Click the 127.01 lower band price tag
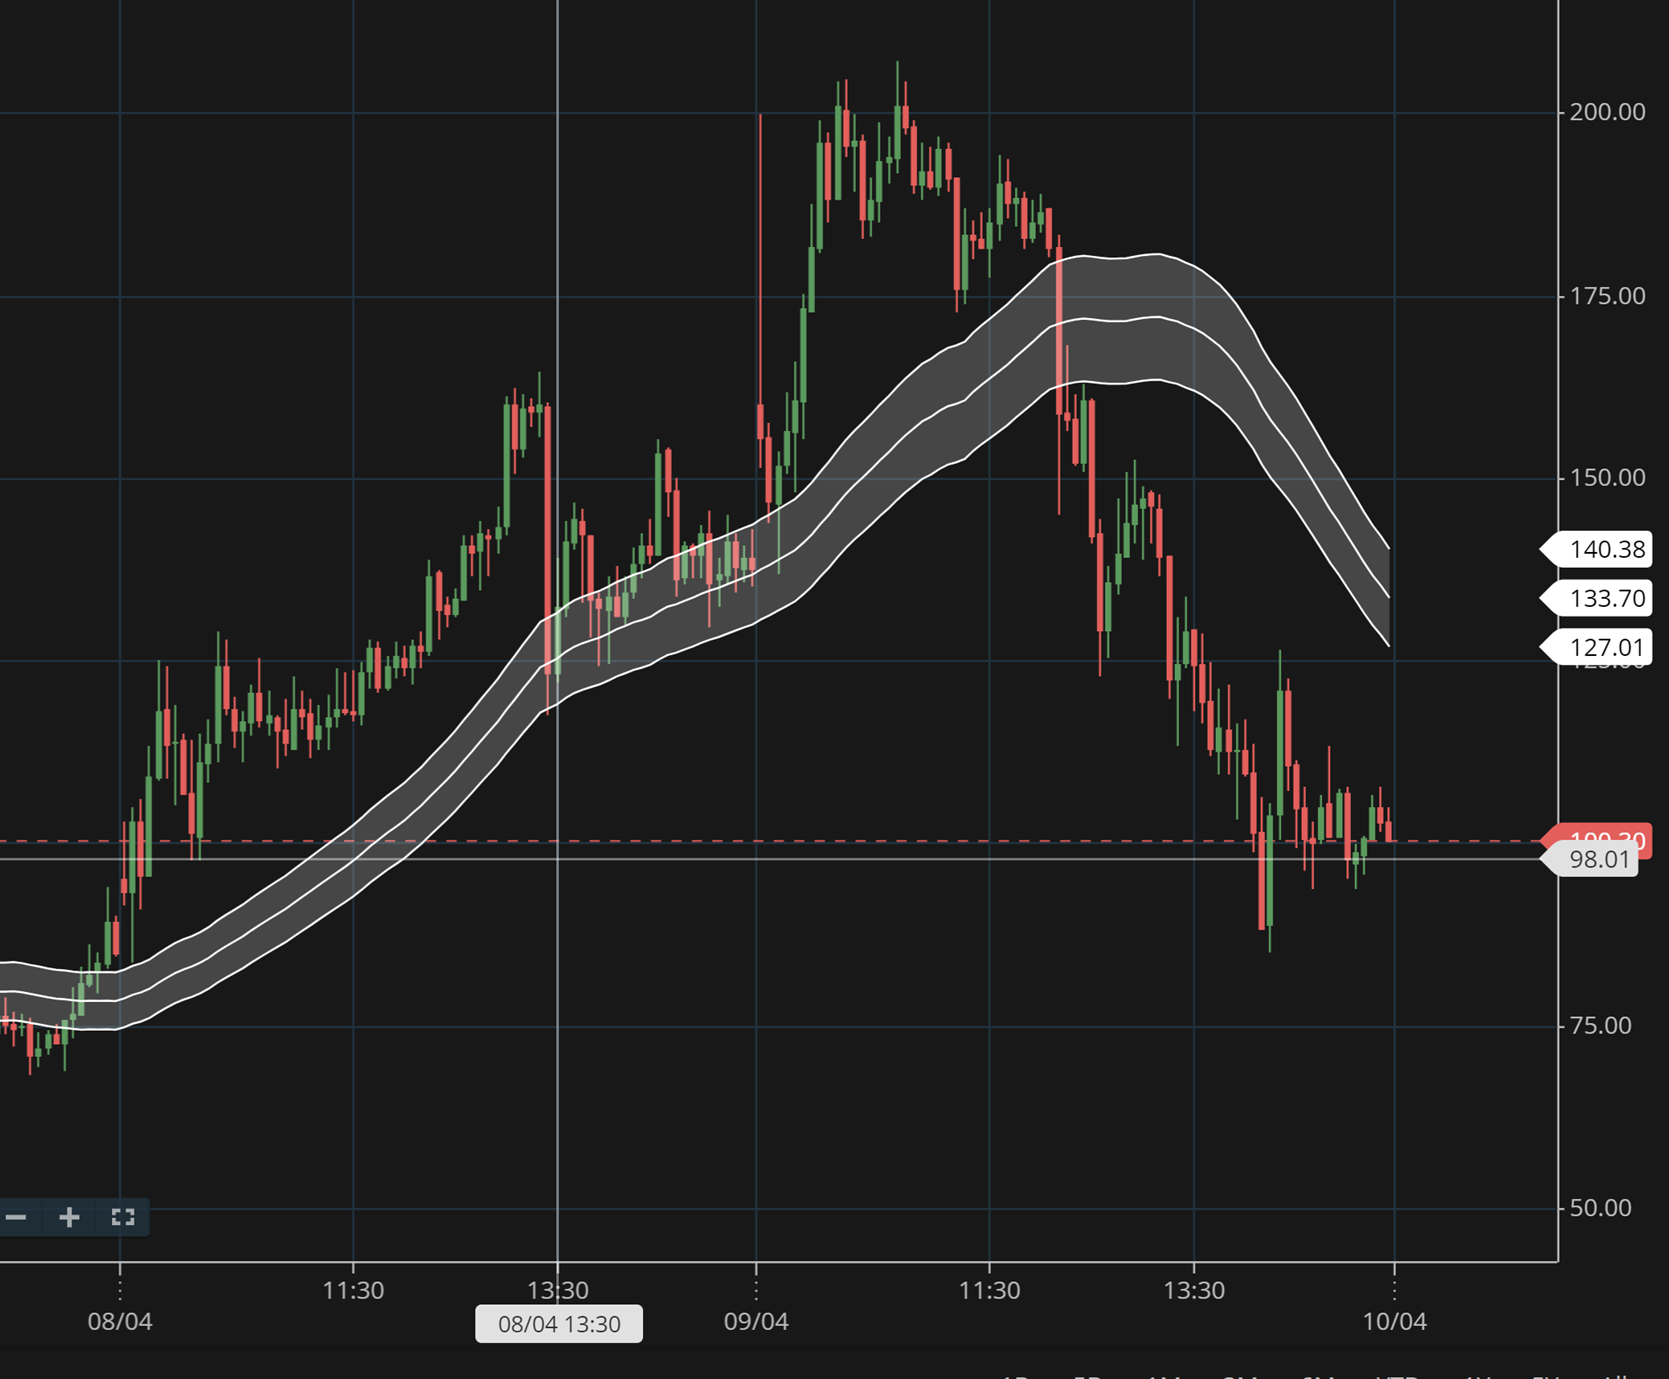The height and width of the screenshot is (1379, 1669). coord(1600,647)
